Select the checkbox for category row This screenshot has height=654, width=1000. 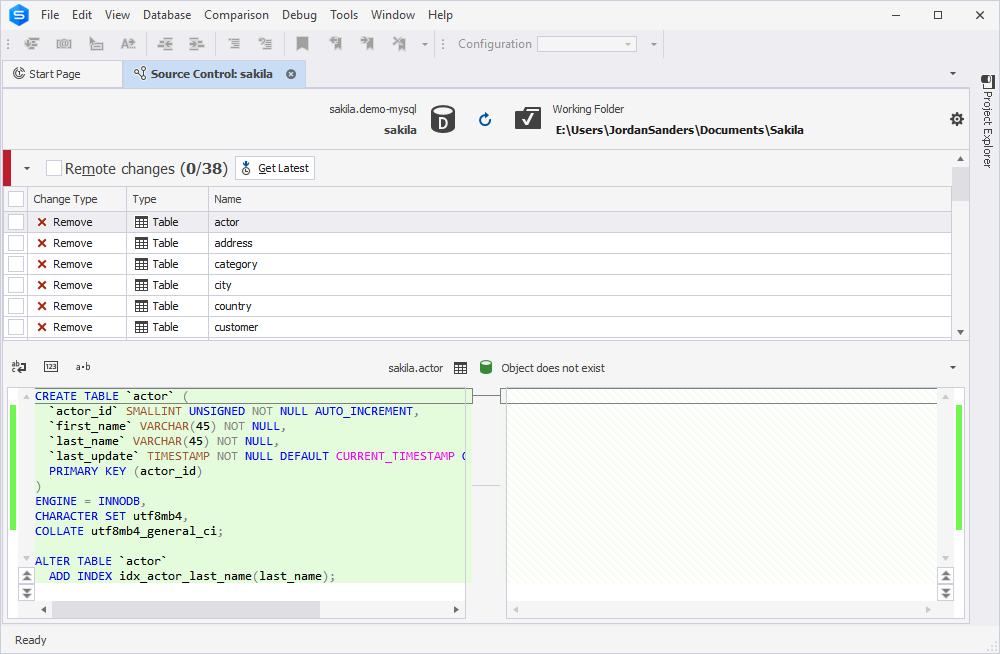(x=16, y=264)
